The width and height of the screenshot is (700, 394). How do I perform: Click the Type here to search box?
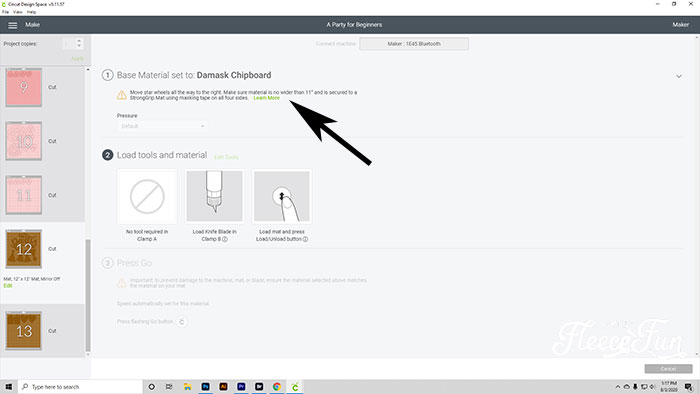80,387
